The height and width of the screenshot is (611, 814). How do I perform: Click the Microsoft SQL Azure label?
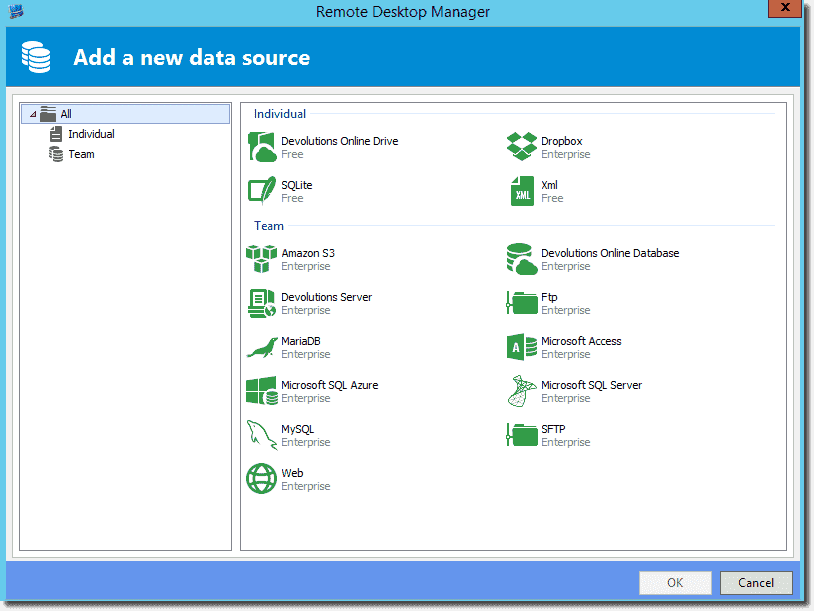pos(330,385)
